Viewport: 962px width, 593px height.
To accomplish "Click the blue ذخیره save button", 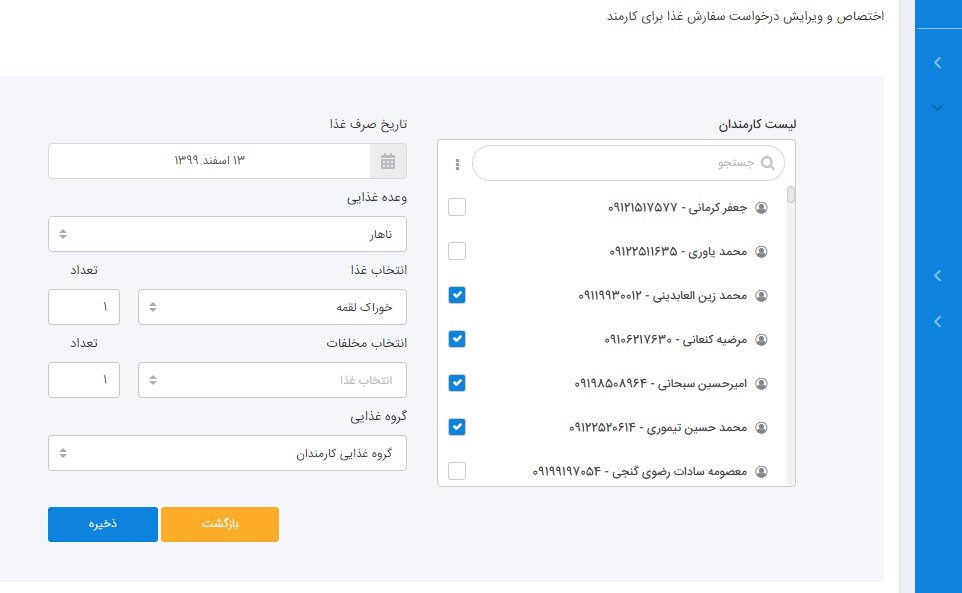I will coord(103,524).
